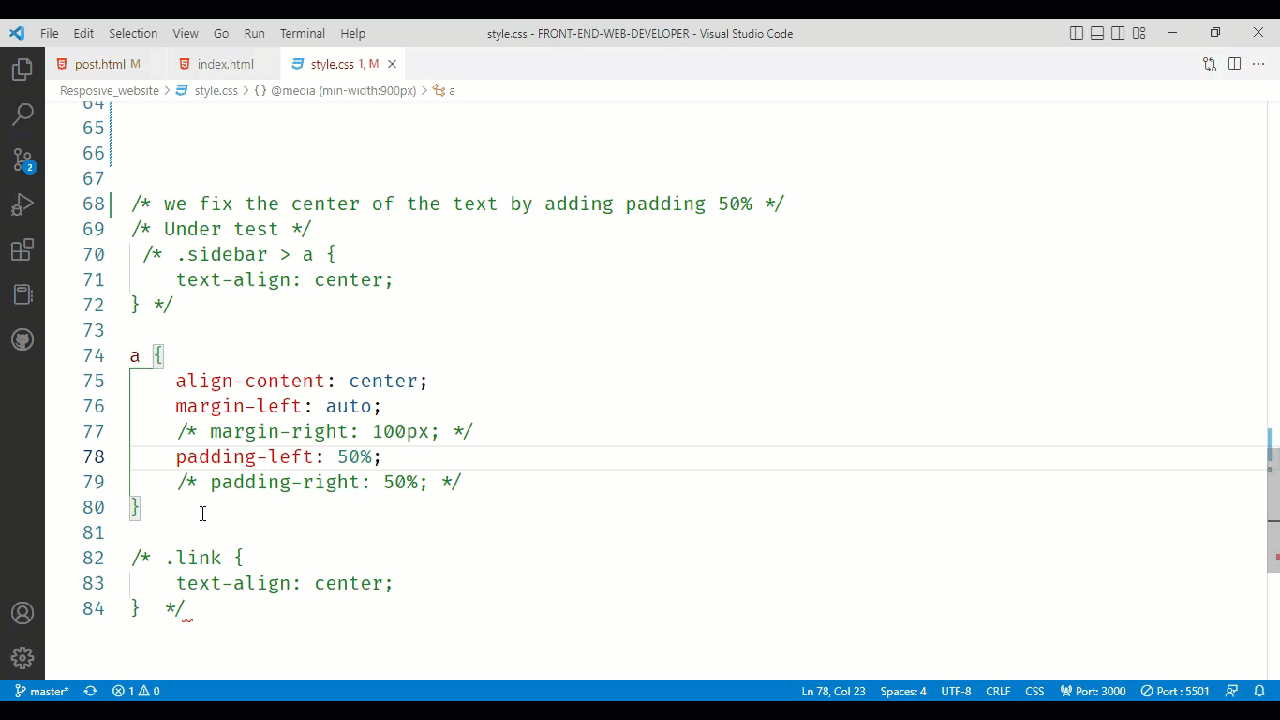The width and height of the screenshot is (1280, 720).
Task: Open the Extensions view
Action: 22,250
